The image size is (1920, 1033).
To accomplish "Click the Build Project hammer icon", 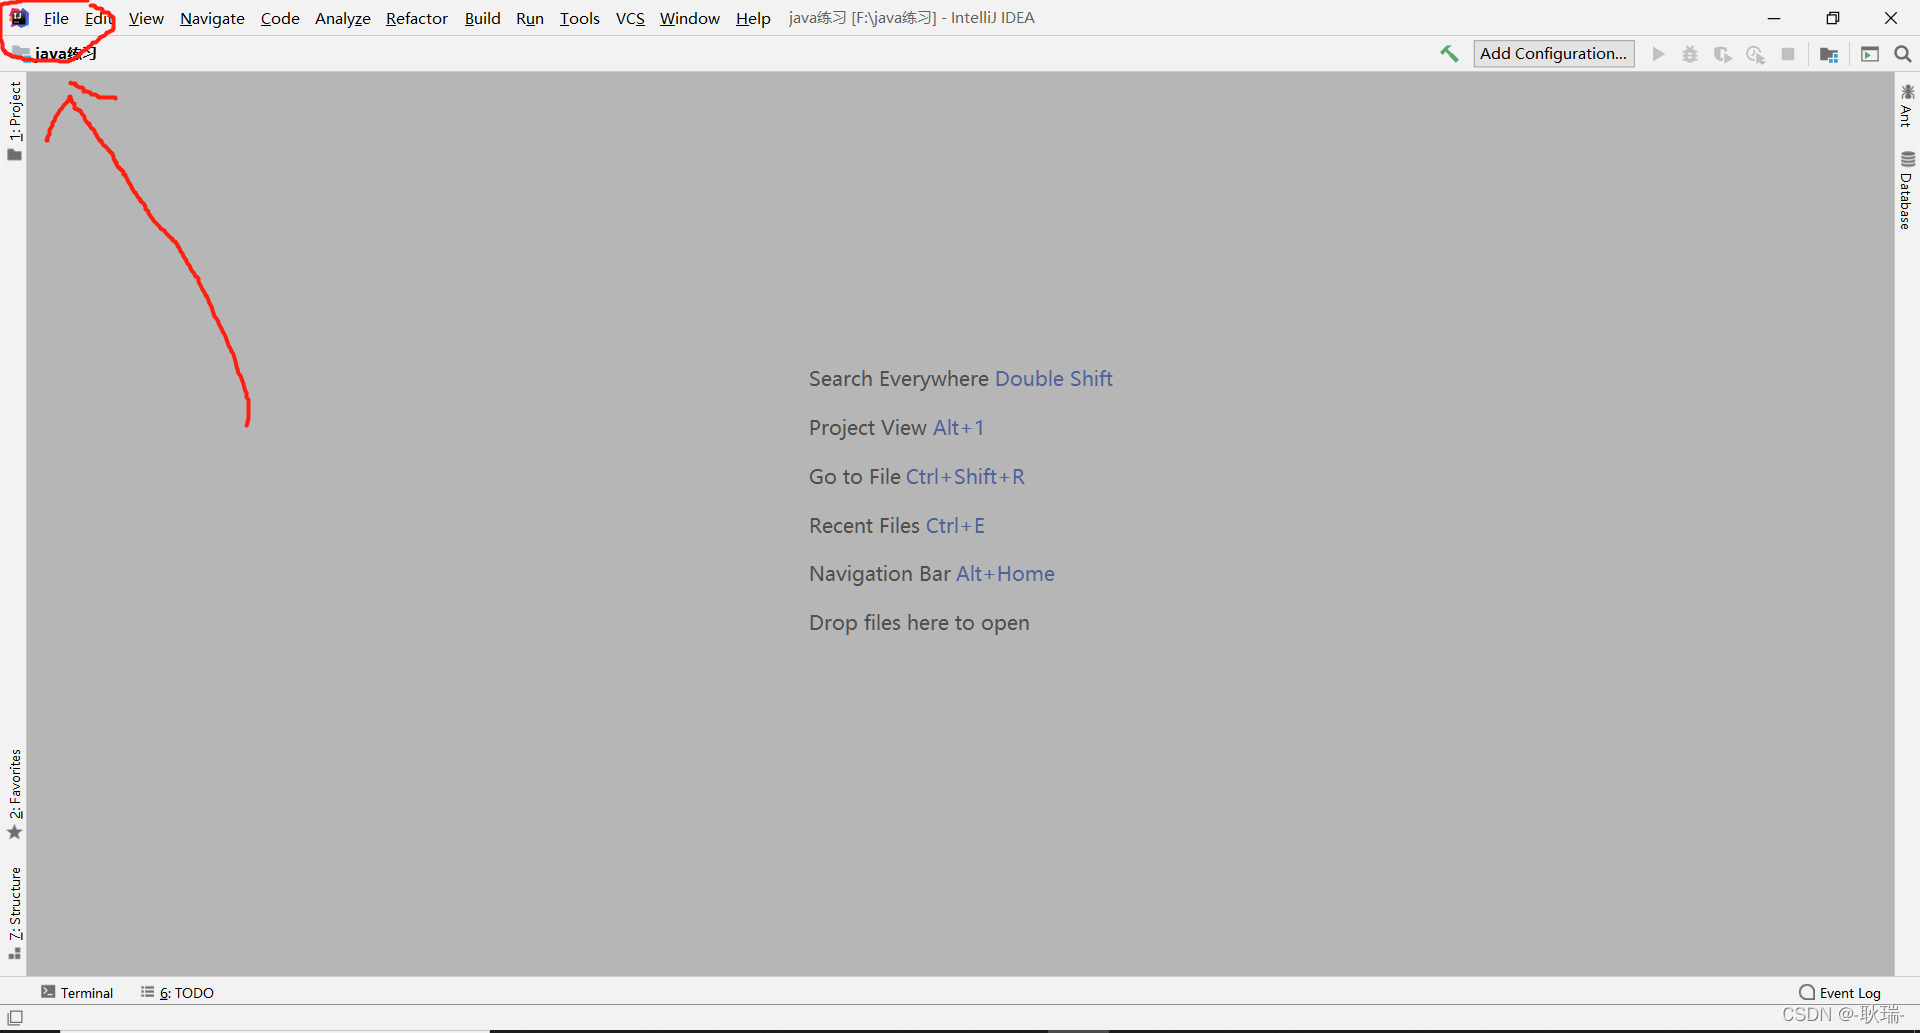I will pyautogui.click(x=1449, y=54).
